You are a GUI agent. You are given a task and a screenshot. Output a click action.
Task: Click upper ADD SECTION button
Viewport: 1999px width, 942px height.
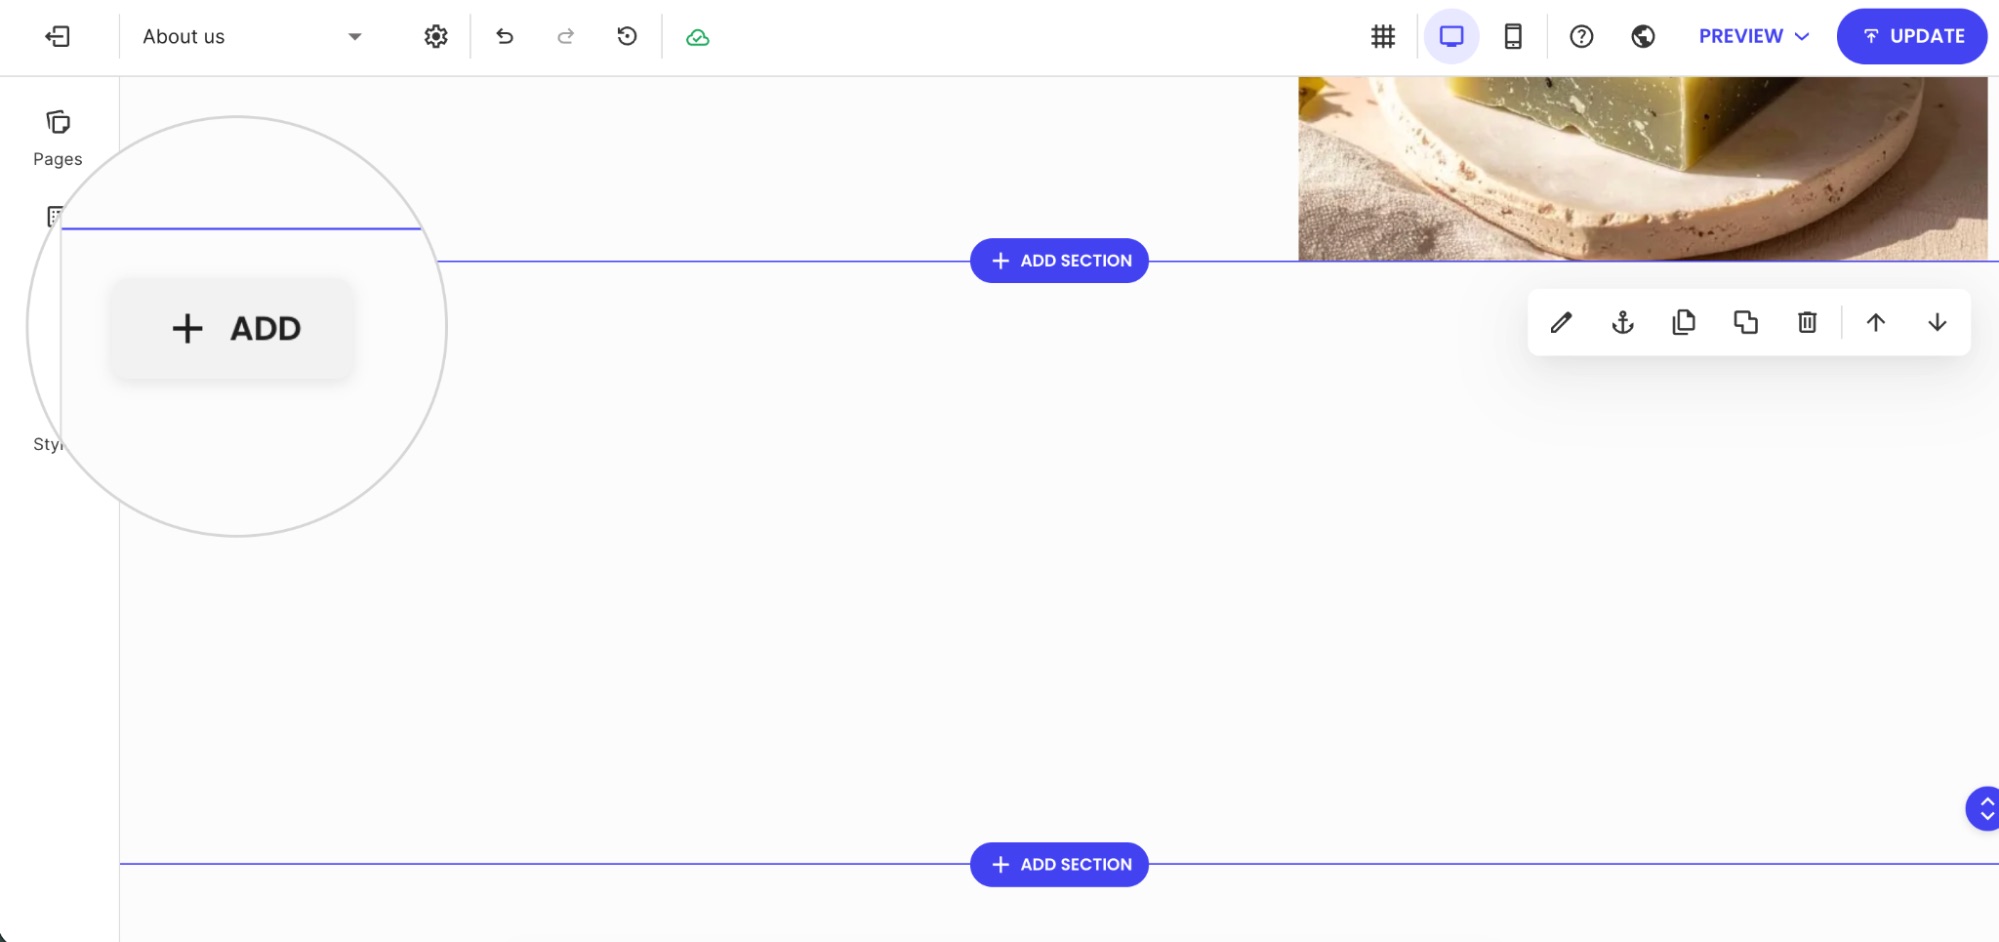[x=1059, y=261]
